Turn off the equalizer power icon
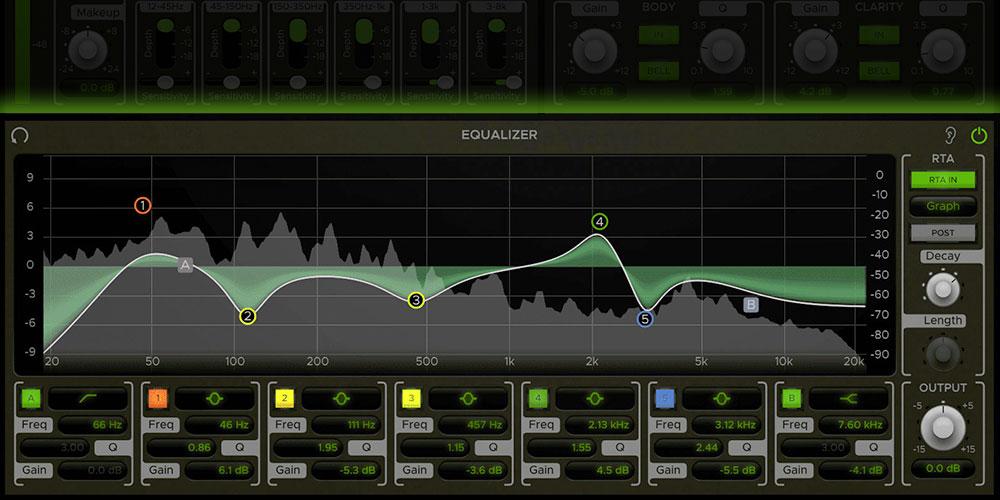The height and width of the screenshot is (500, 1000). [x=978, y=135]
